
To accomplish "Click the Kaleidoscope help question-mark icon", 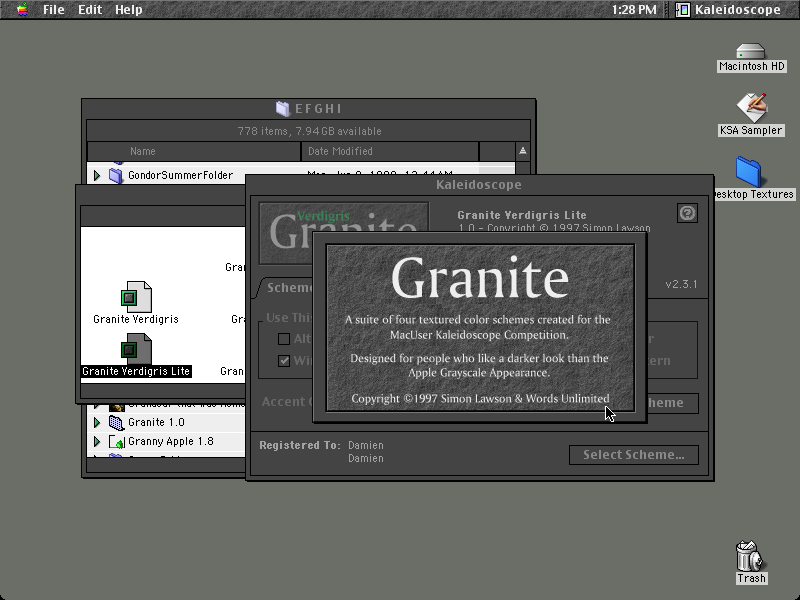I will click(687, 213).
